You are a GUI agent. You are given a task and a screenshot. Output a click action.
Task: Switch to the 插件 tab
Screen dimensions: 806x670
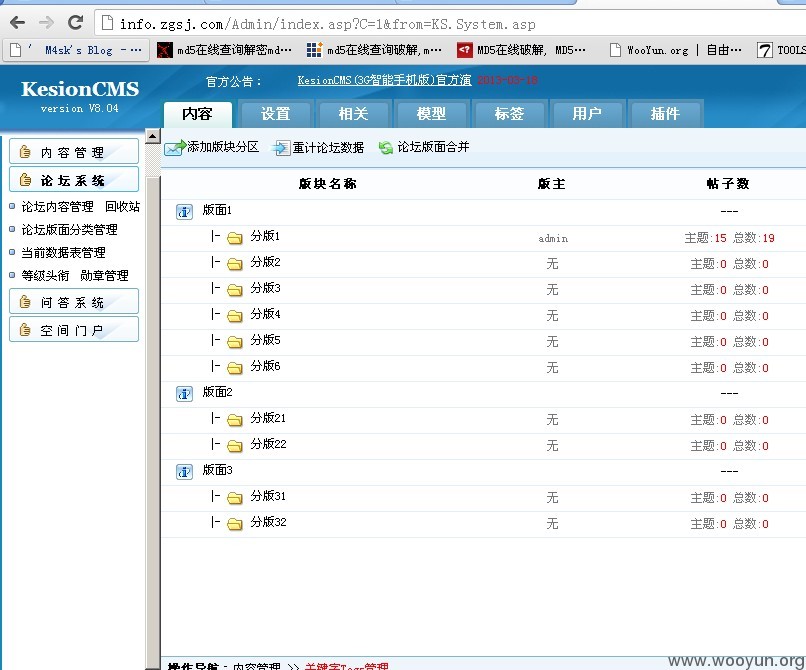tap(665, 114)
